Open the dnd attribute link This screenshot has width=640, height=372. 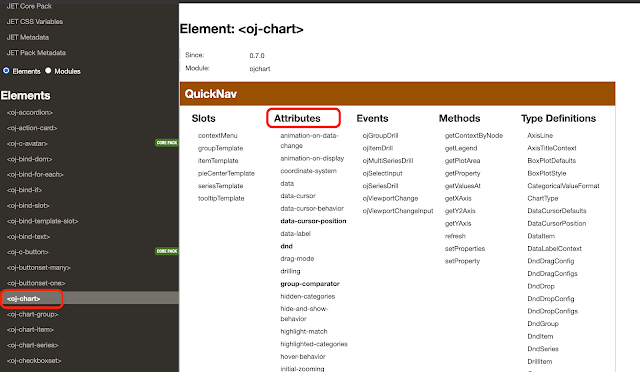point(287,246)
